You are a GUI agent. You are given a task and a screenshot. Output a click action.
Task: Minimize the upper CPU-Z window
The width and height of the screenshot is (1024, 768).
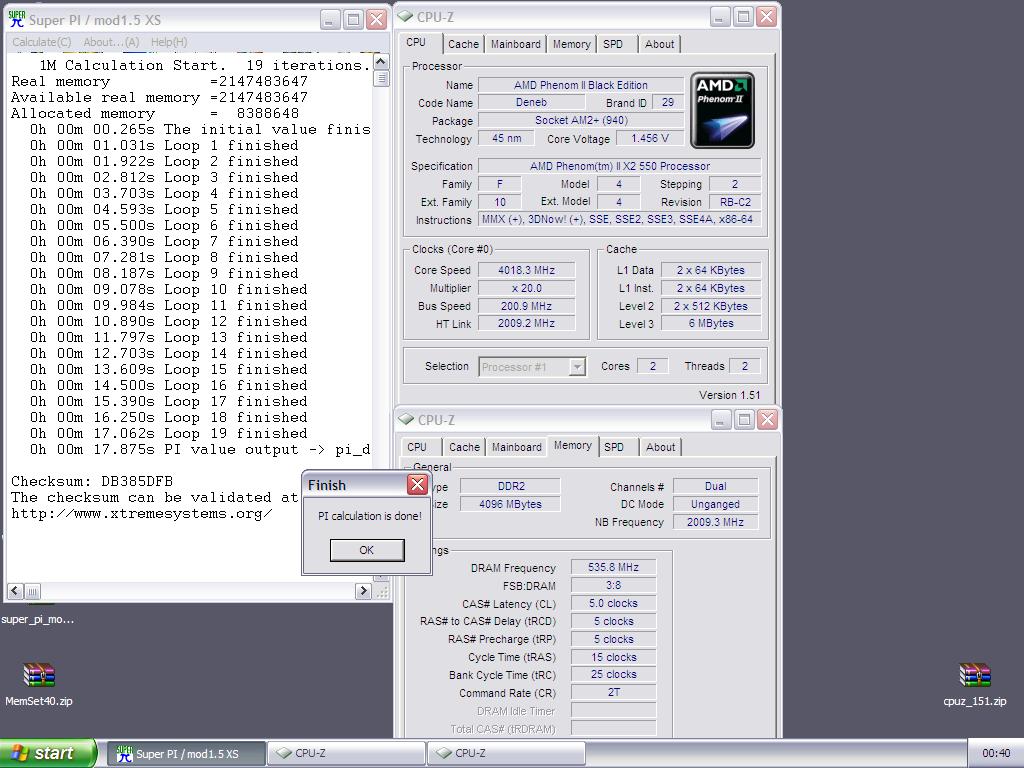click(x=720, y=16)
